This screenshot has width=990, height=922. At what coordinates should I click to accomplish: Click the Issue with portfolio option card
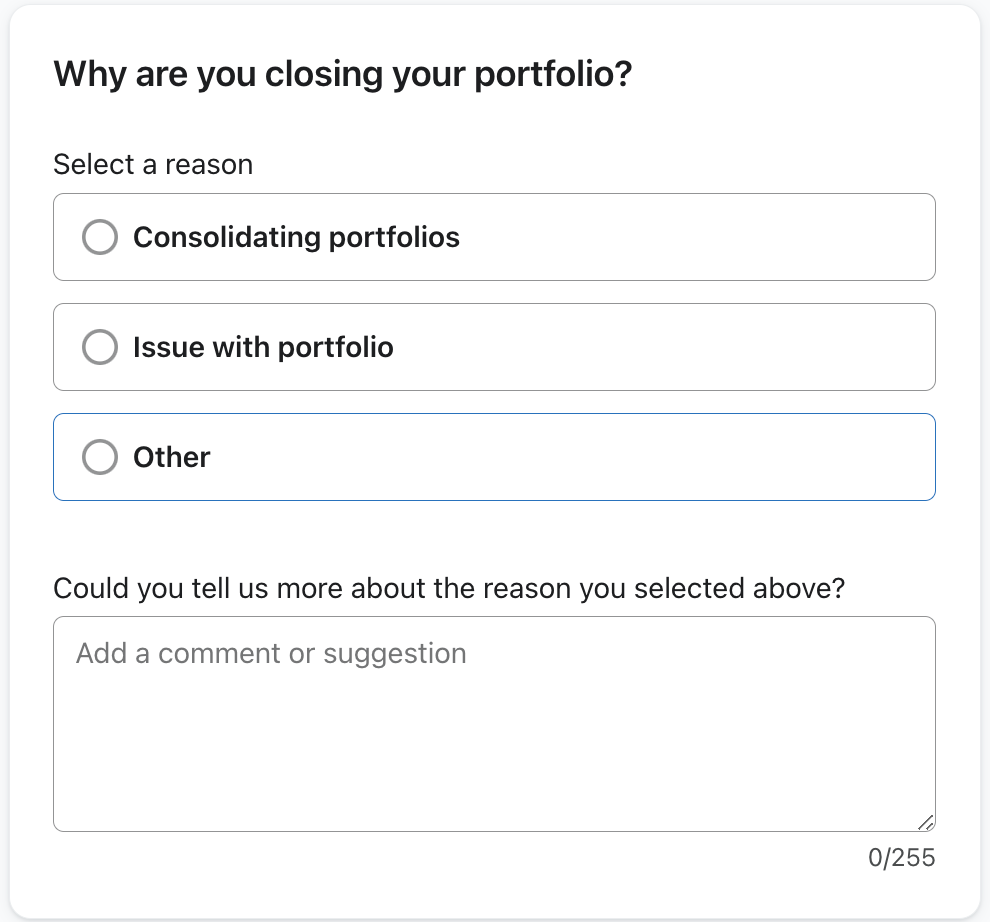[x=494, y=347]
